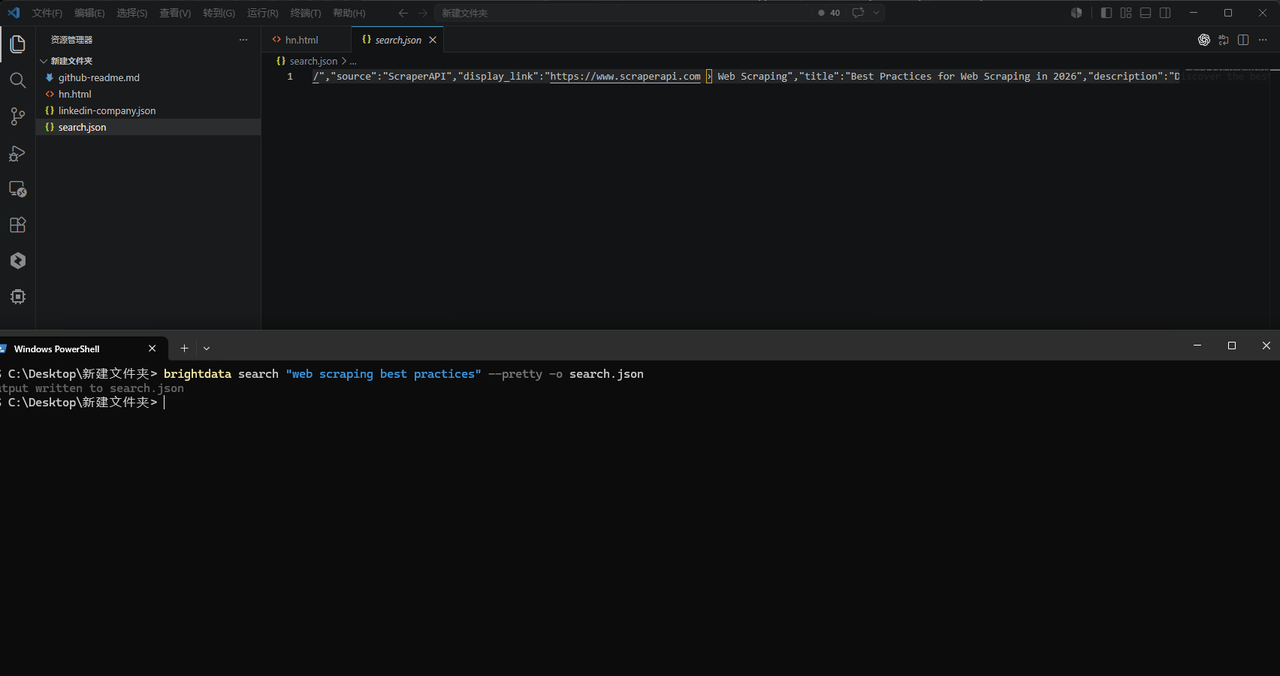Open the Explorer view in activity bar
1280x676 pixels.
[17, 44]
